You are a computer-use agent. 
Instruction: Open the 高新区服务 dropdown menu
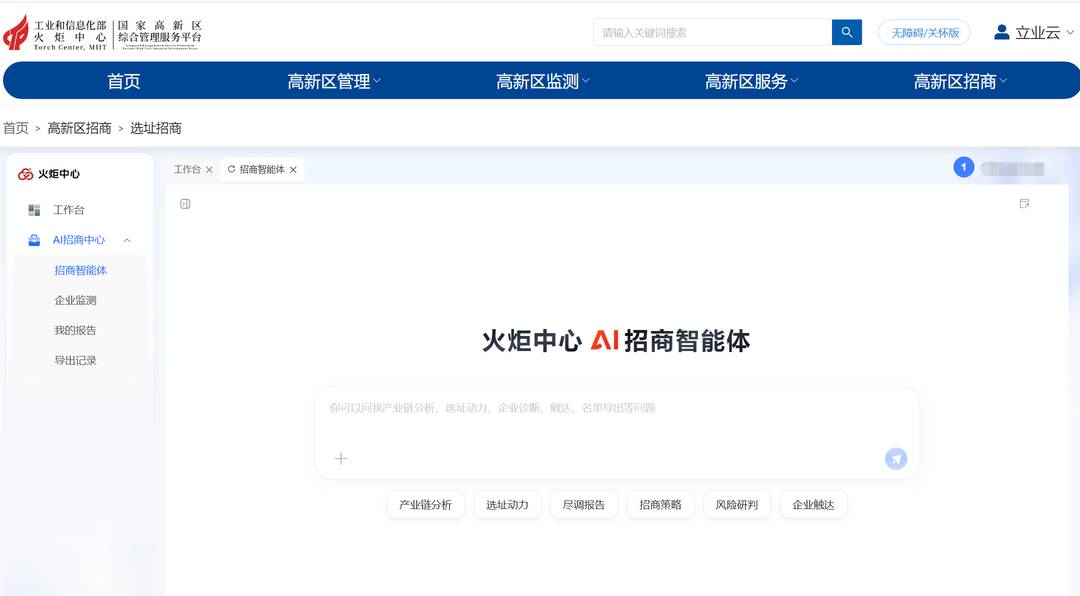click(751, 81)
